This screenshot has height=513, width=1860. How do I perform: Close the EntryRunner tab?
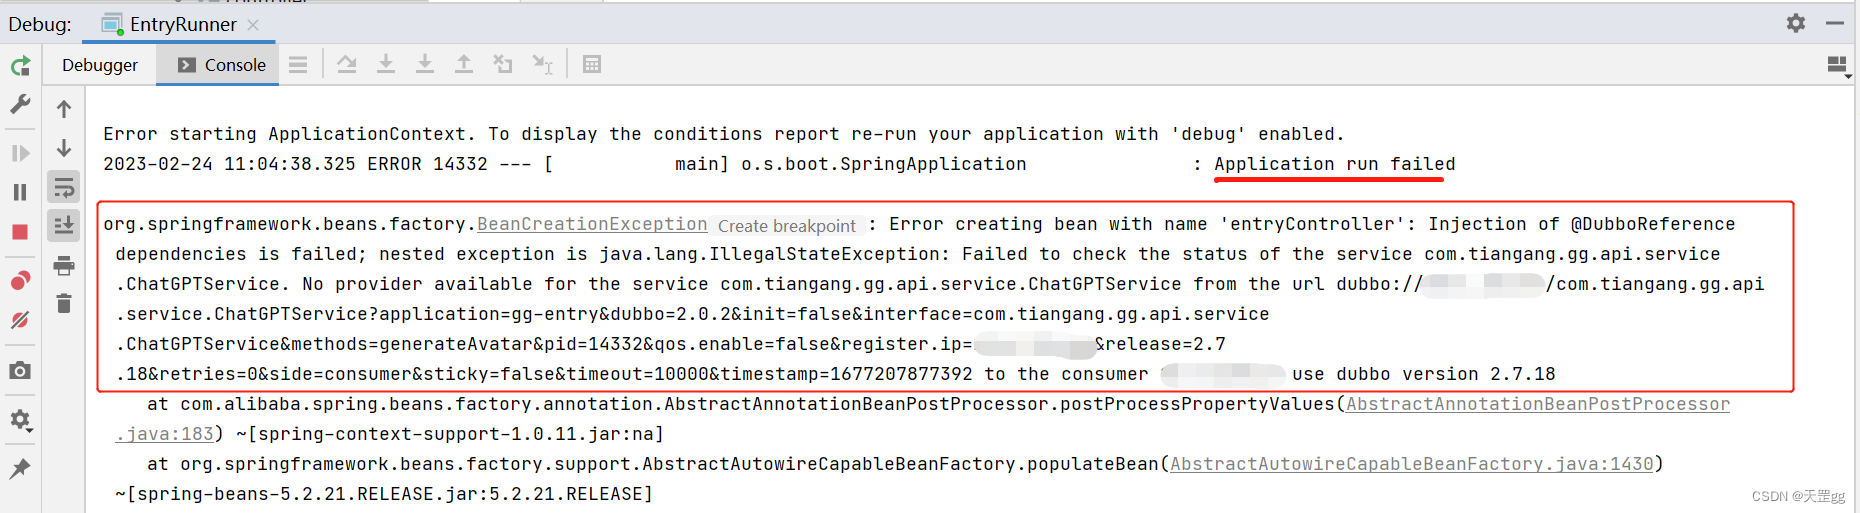pyautogui.click(x=253, y=25)
